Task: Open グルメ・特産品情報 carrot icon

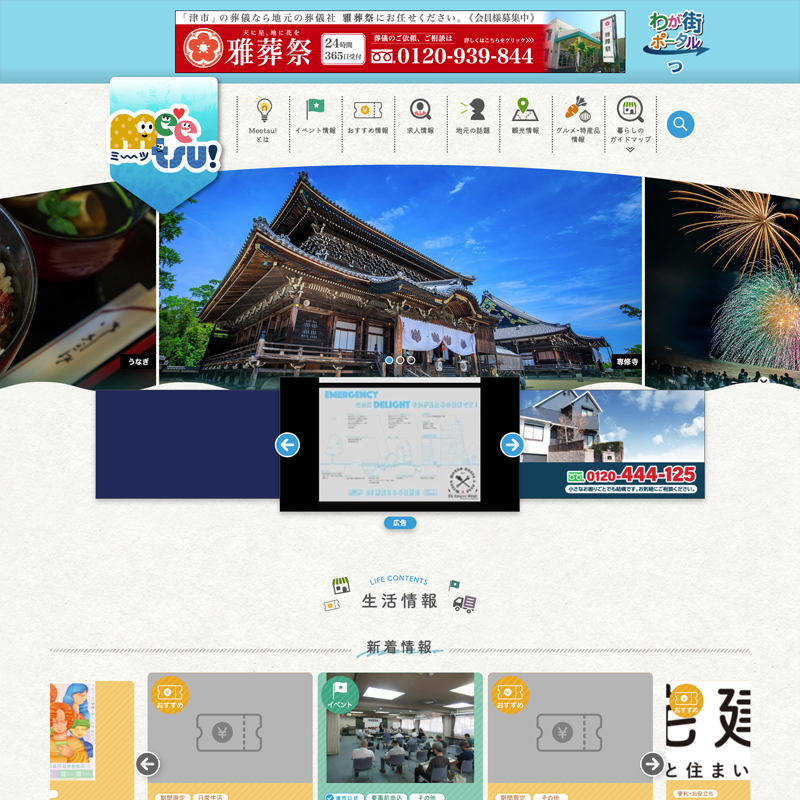Action: click(577, 122)
